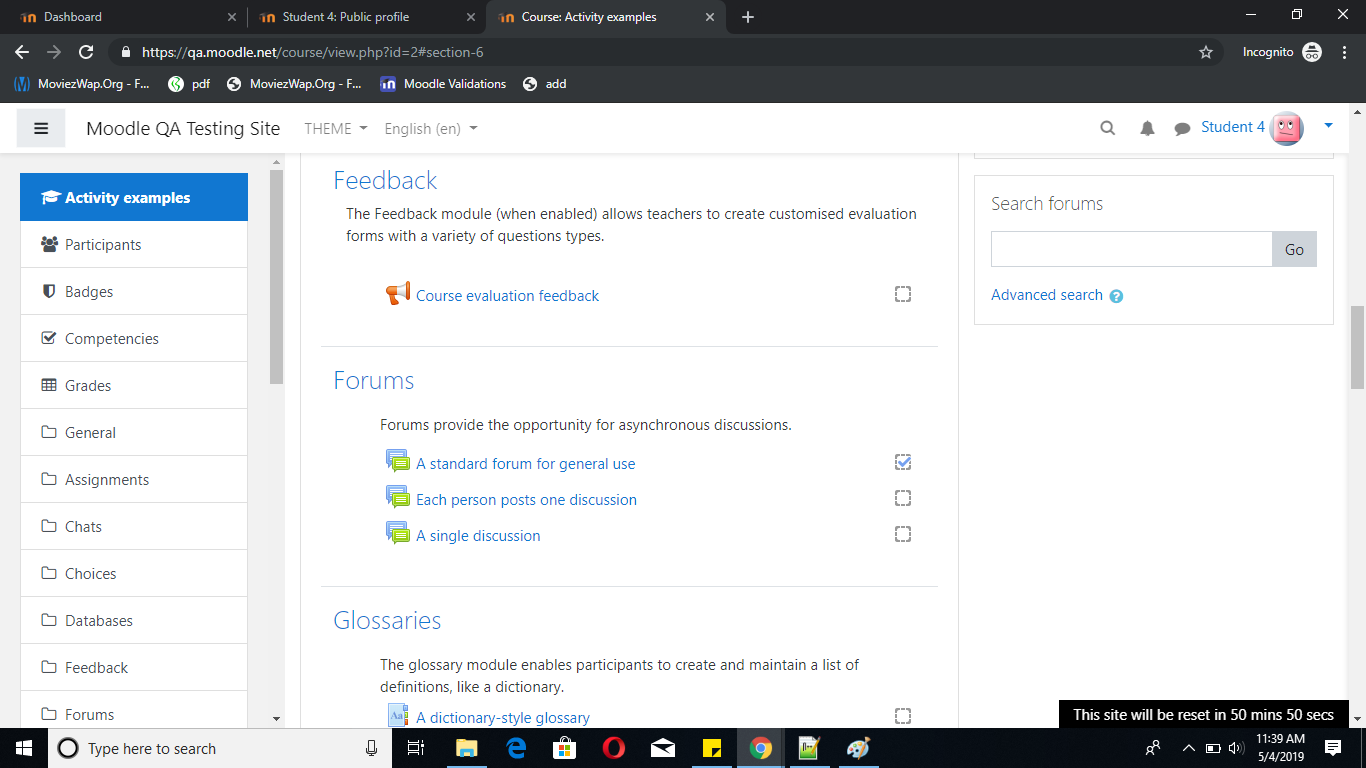The width and height of the screenshot is (1366, 768).
Task: Open a new browser tab with plus
Action: tap(748, 17)
